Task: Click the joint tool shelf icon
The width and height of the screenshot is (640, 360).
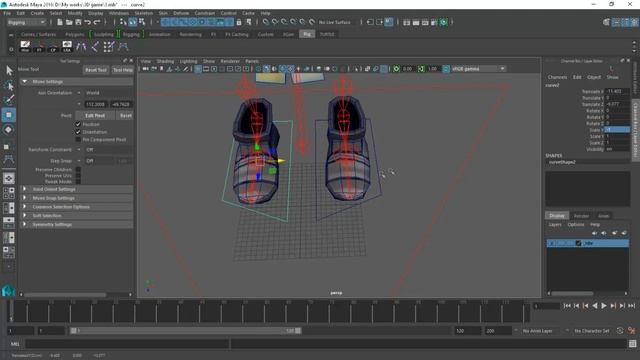Action: pos(81,47)
